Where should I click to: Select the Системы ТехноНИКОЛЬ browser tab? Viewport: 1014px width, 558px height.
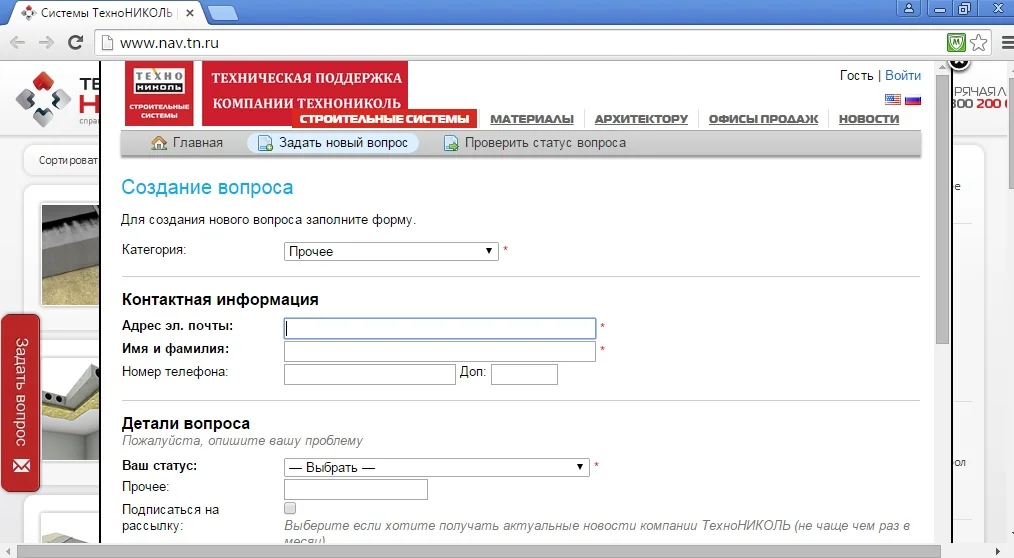click(107, 12)
